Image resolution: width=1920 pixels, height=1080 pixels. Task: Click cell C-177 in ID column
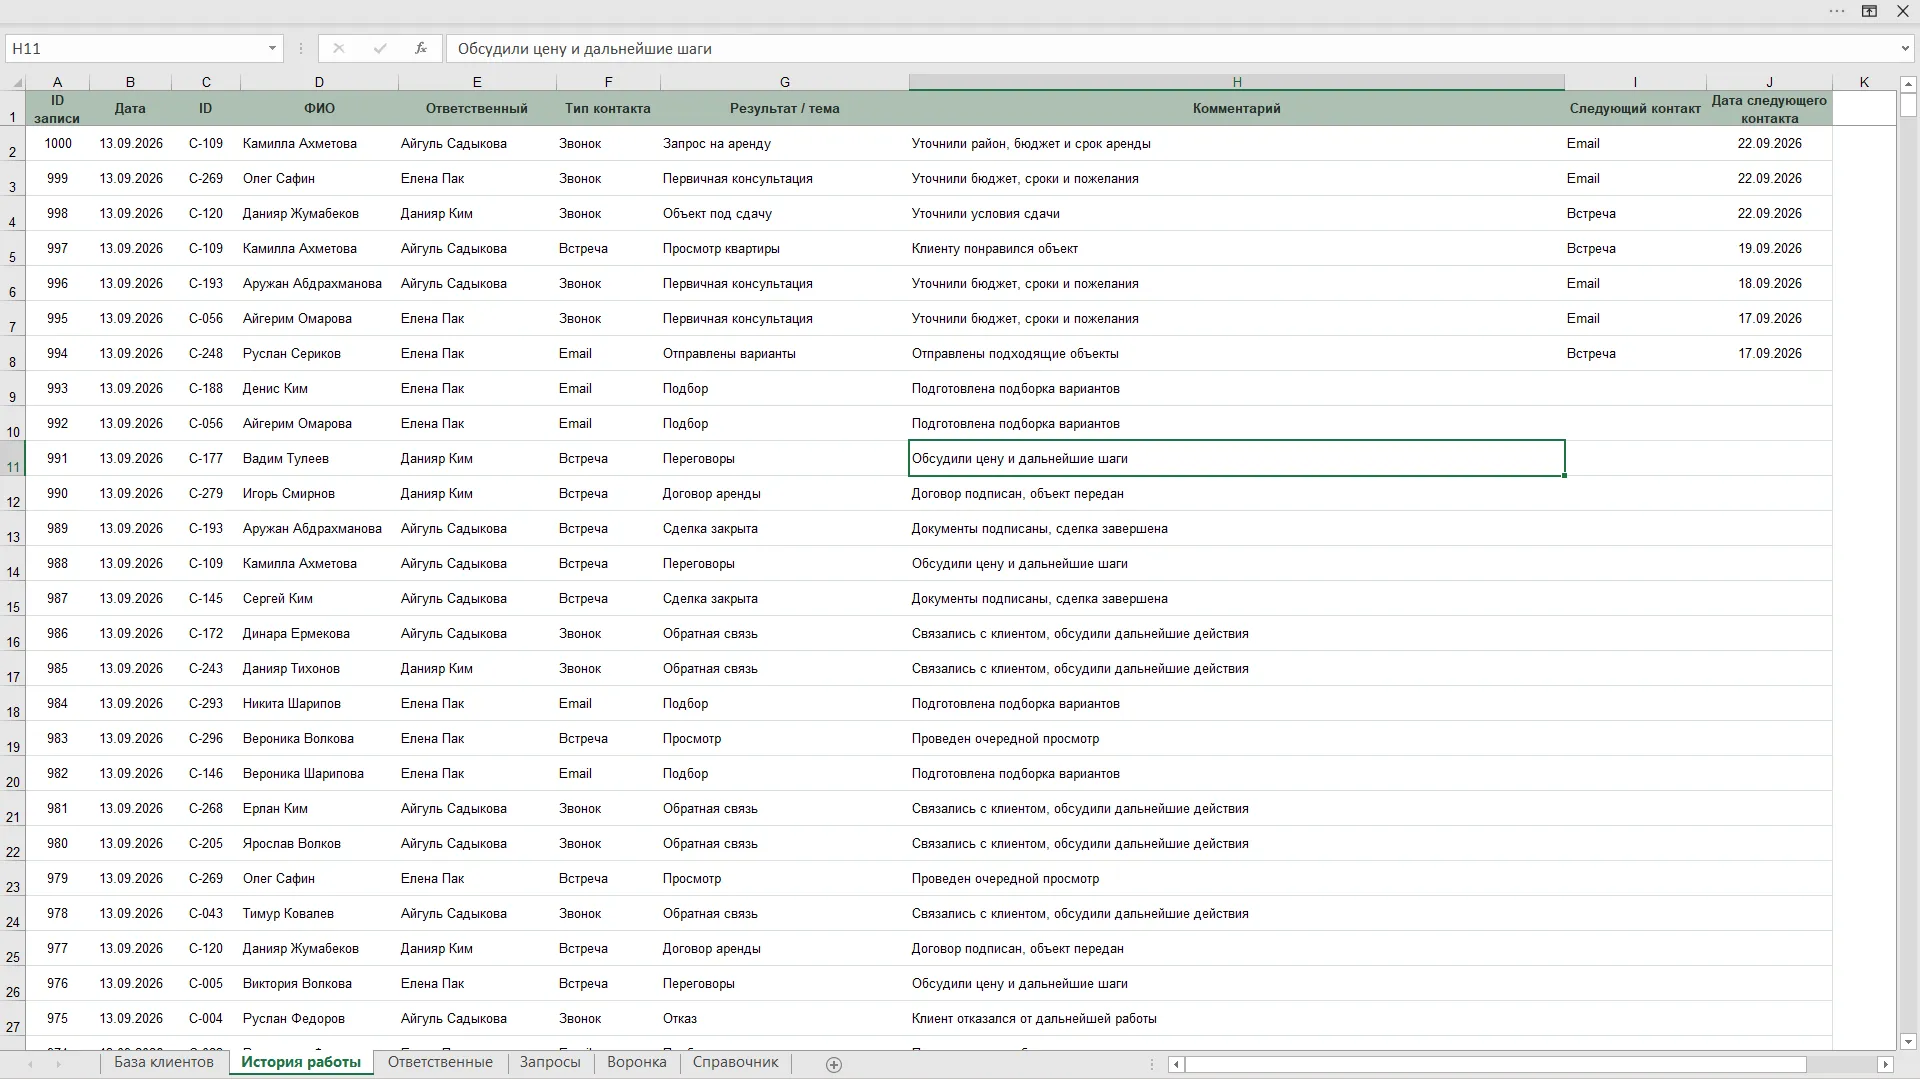(206, 458)
